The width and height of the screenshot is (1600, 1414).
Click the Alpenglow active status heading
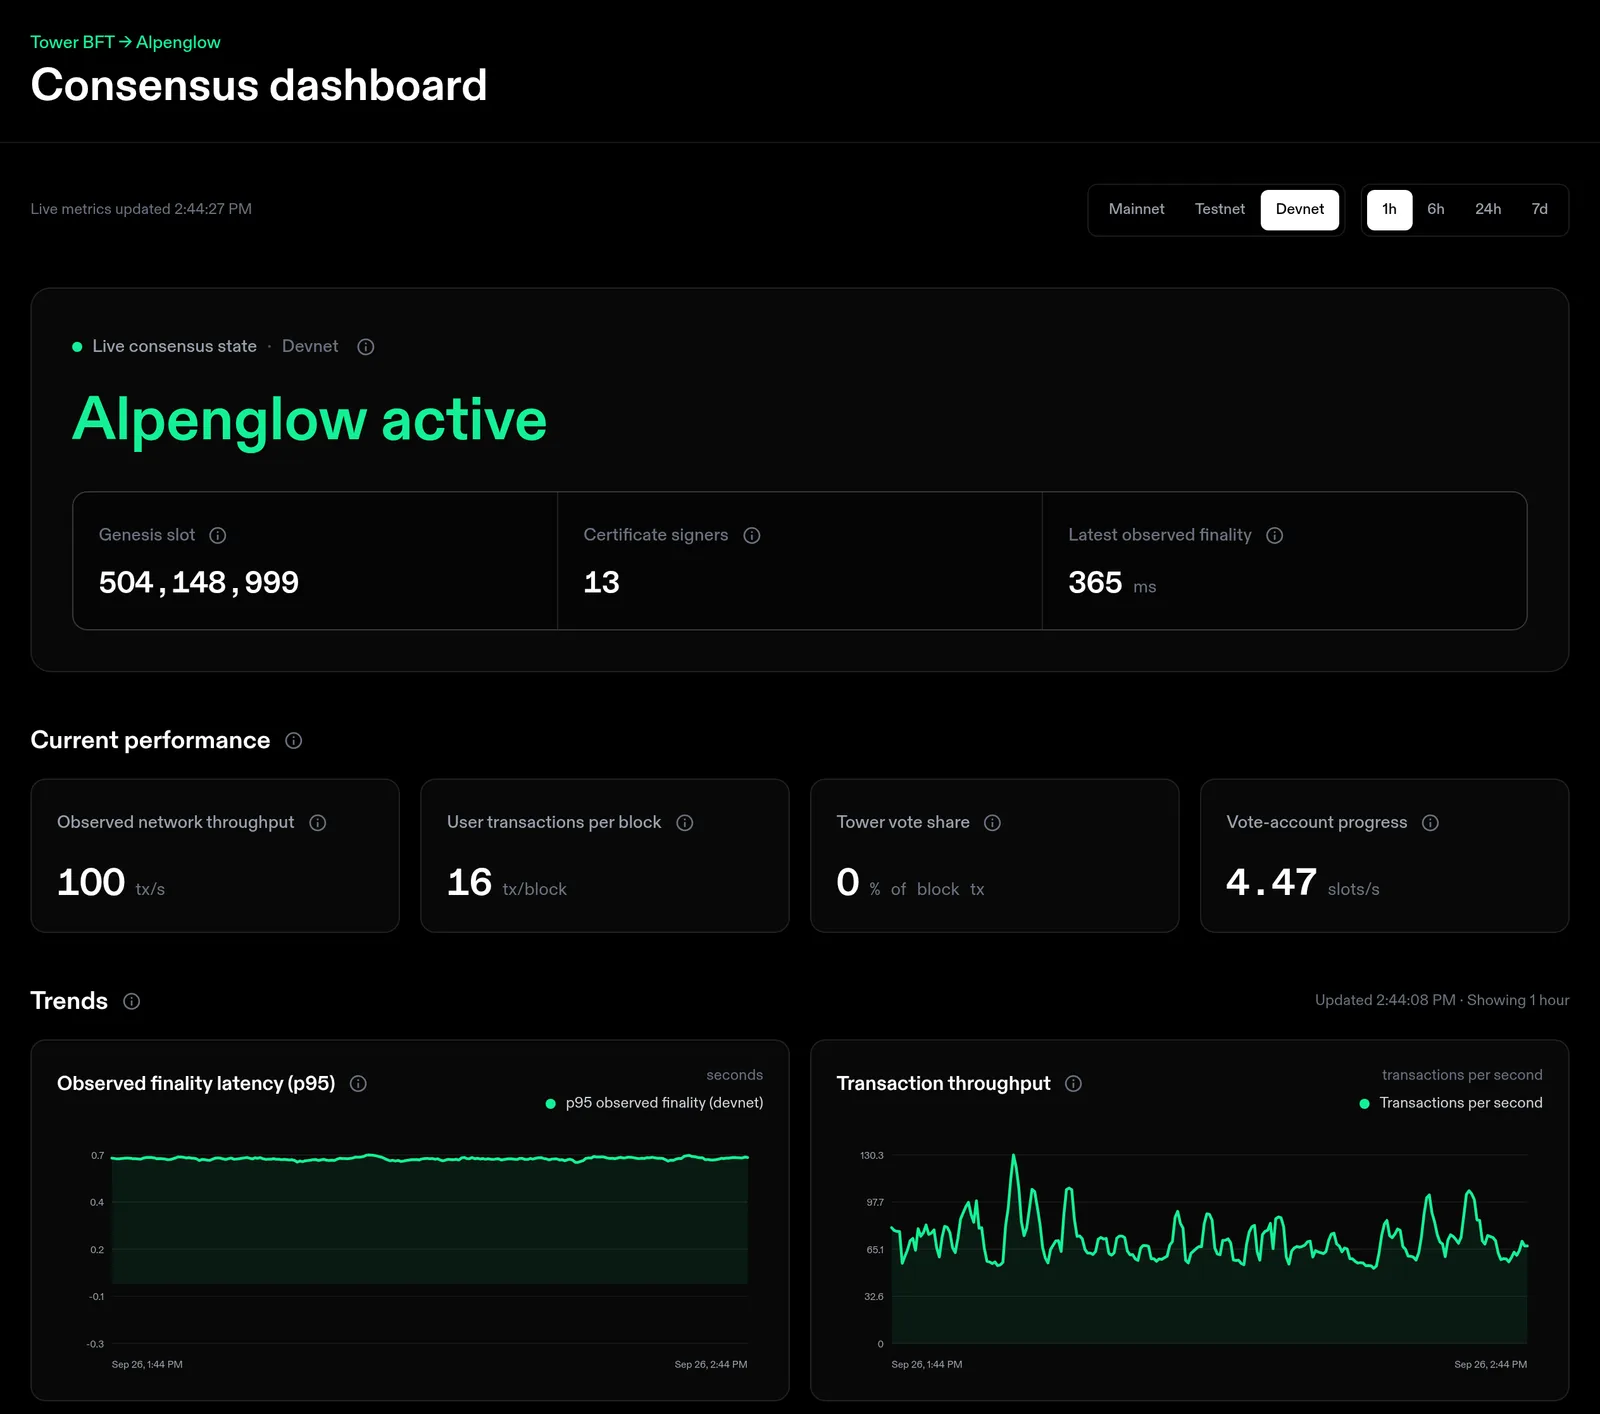click(310, 419)
